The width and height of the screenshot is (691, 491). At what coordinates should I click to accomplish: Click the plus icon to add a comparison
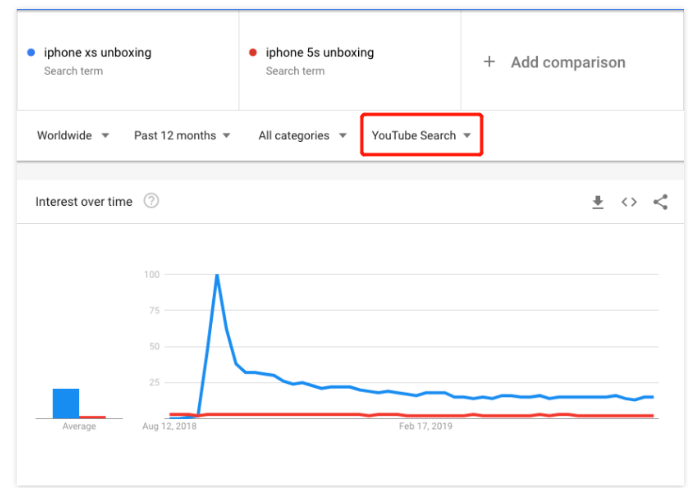[489, 62]
